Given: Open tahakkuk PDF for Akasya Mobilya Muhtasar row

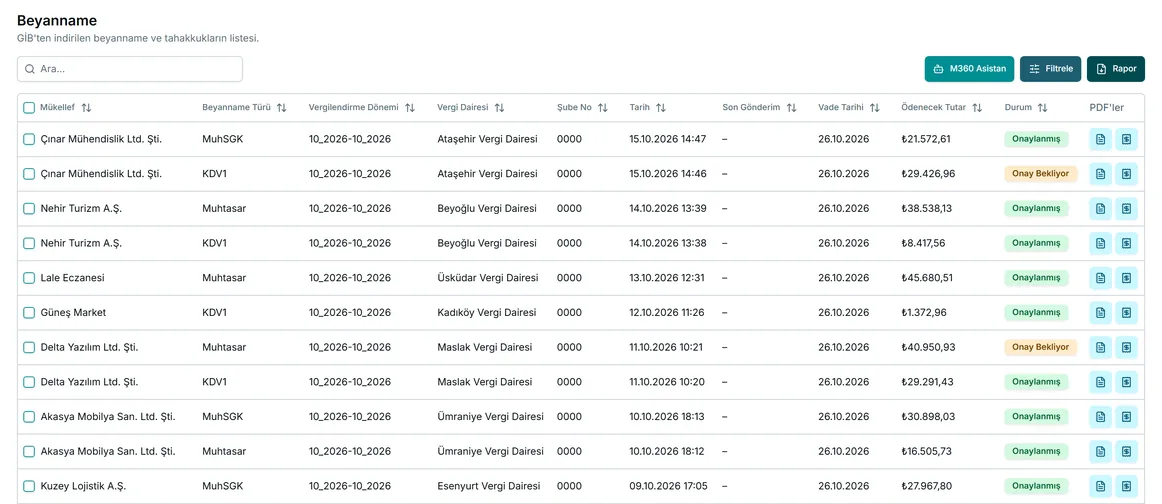Looking at the screenshot, I should [1126, 451].
